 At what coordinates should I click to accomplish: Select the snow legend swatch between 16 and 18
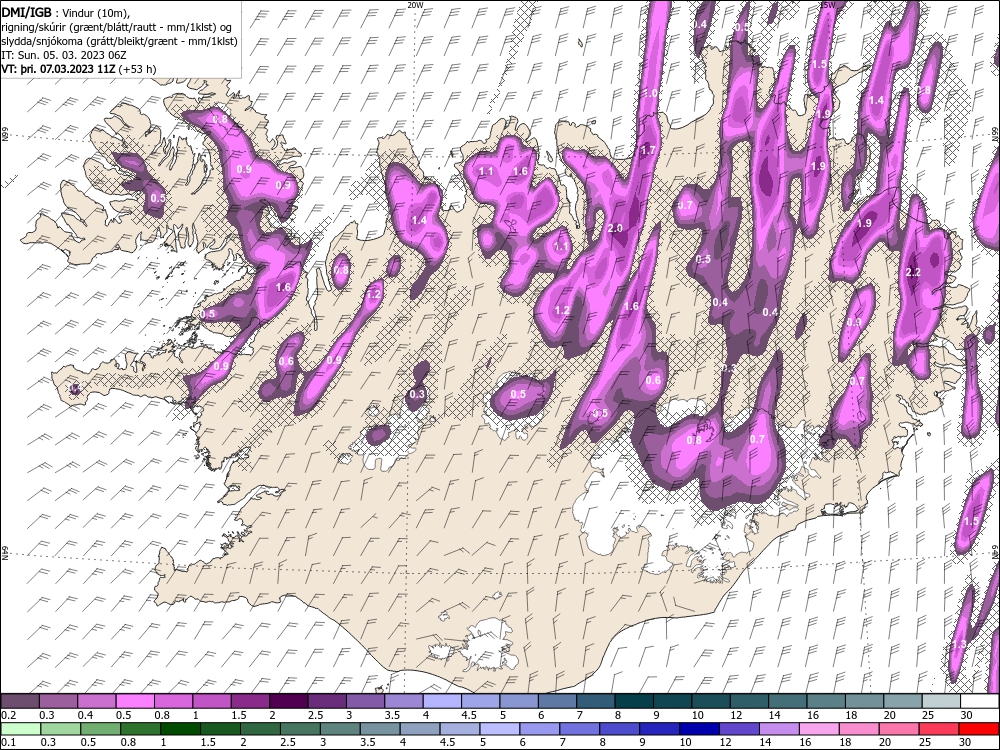click(826, 701)
